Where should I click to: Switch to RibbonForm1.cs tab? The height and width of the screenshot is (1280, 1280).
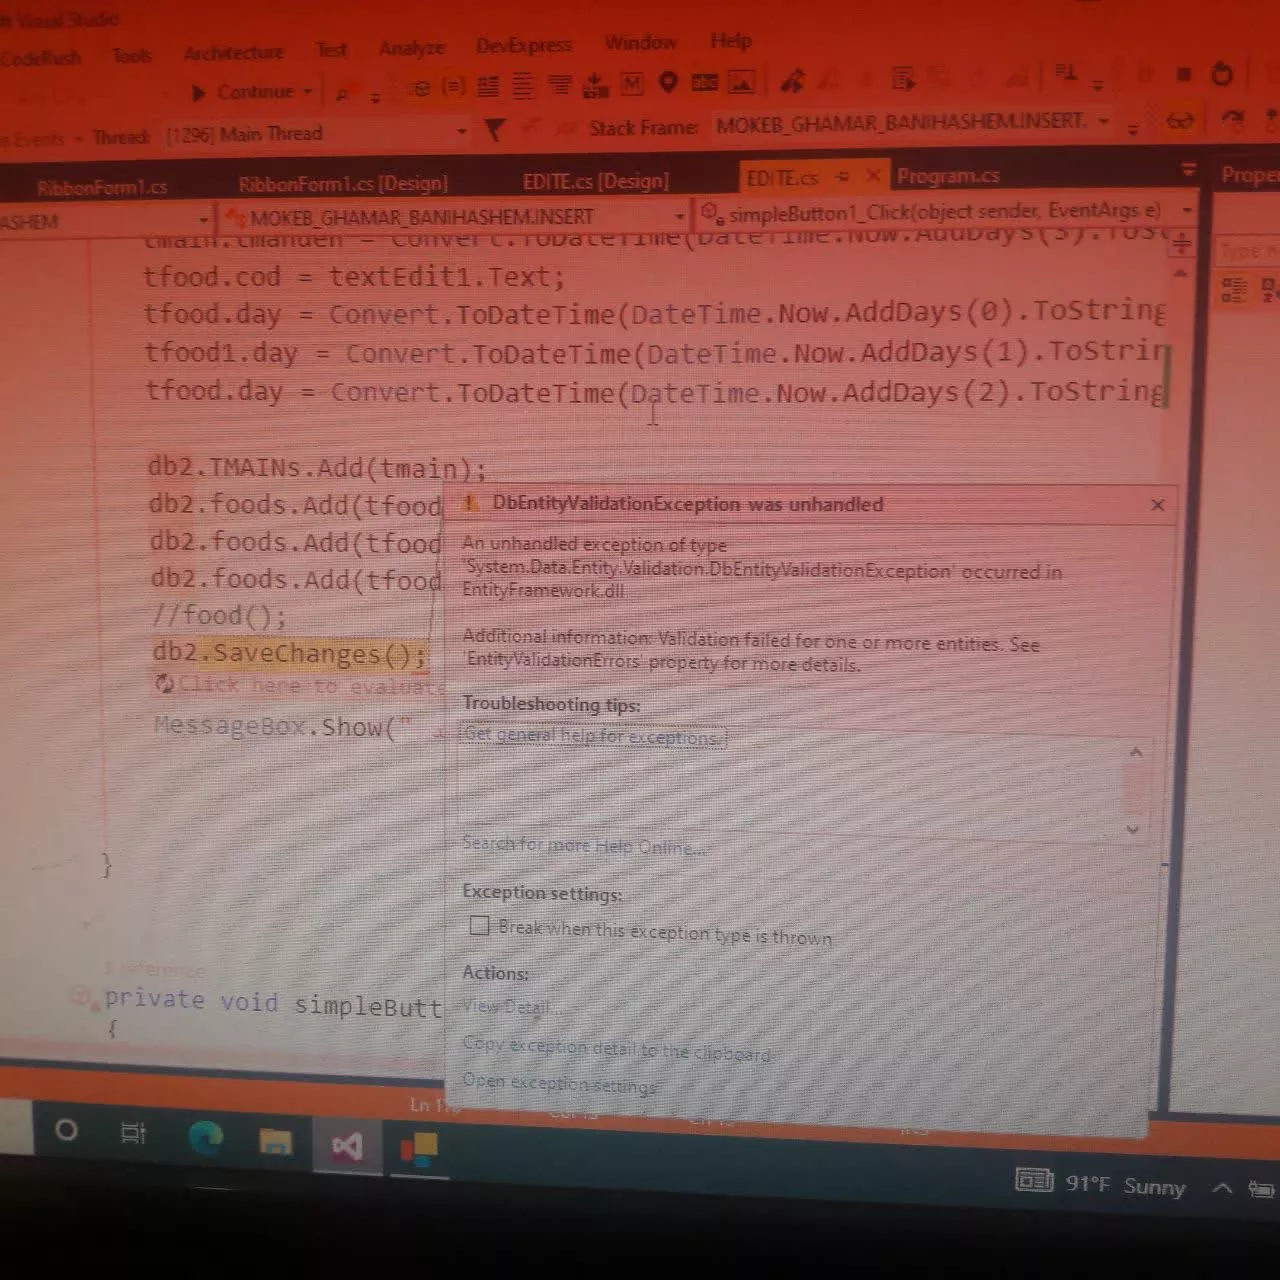click(x=102, y=187)
